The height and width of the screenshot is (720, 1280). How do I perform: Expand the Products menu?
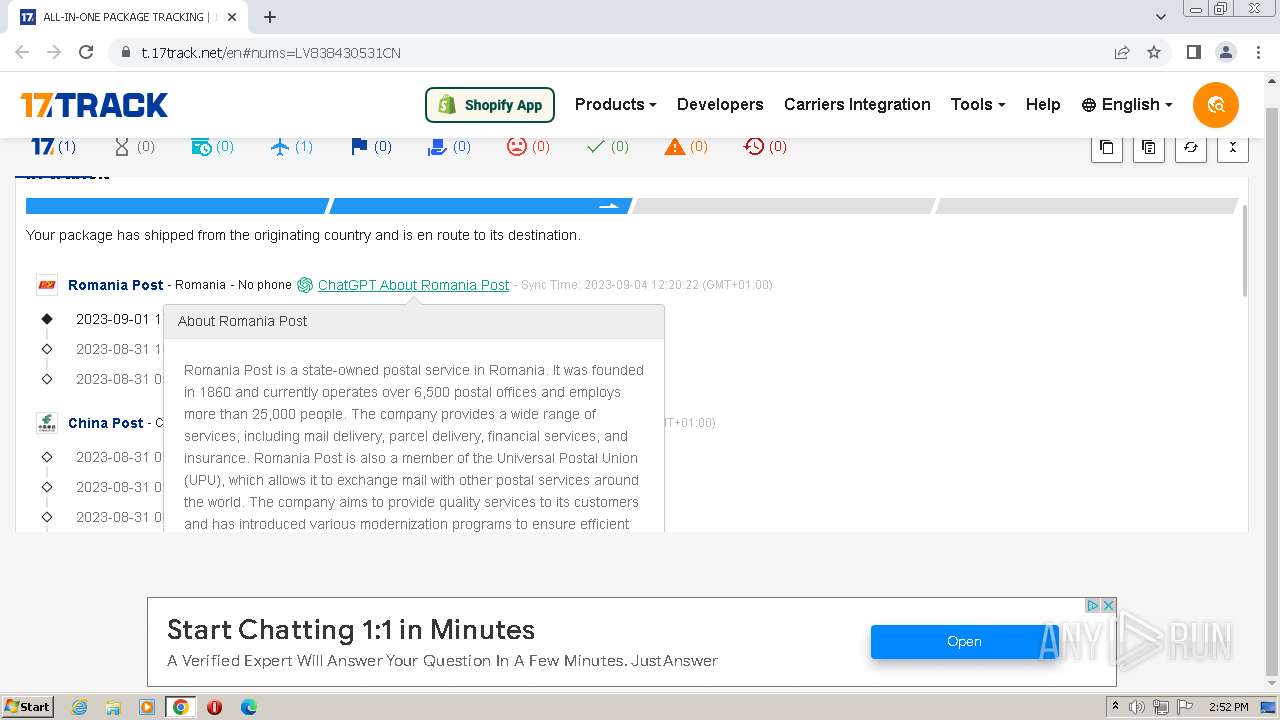[x=615, y=104]
